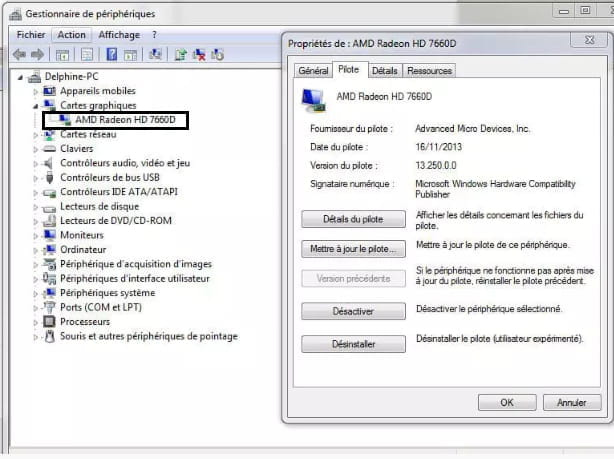This screenshot has height=459, width=614.
Task: Click the Claviers keyboard icon
Action: (49, 149)
